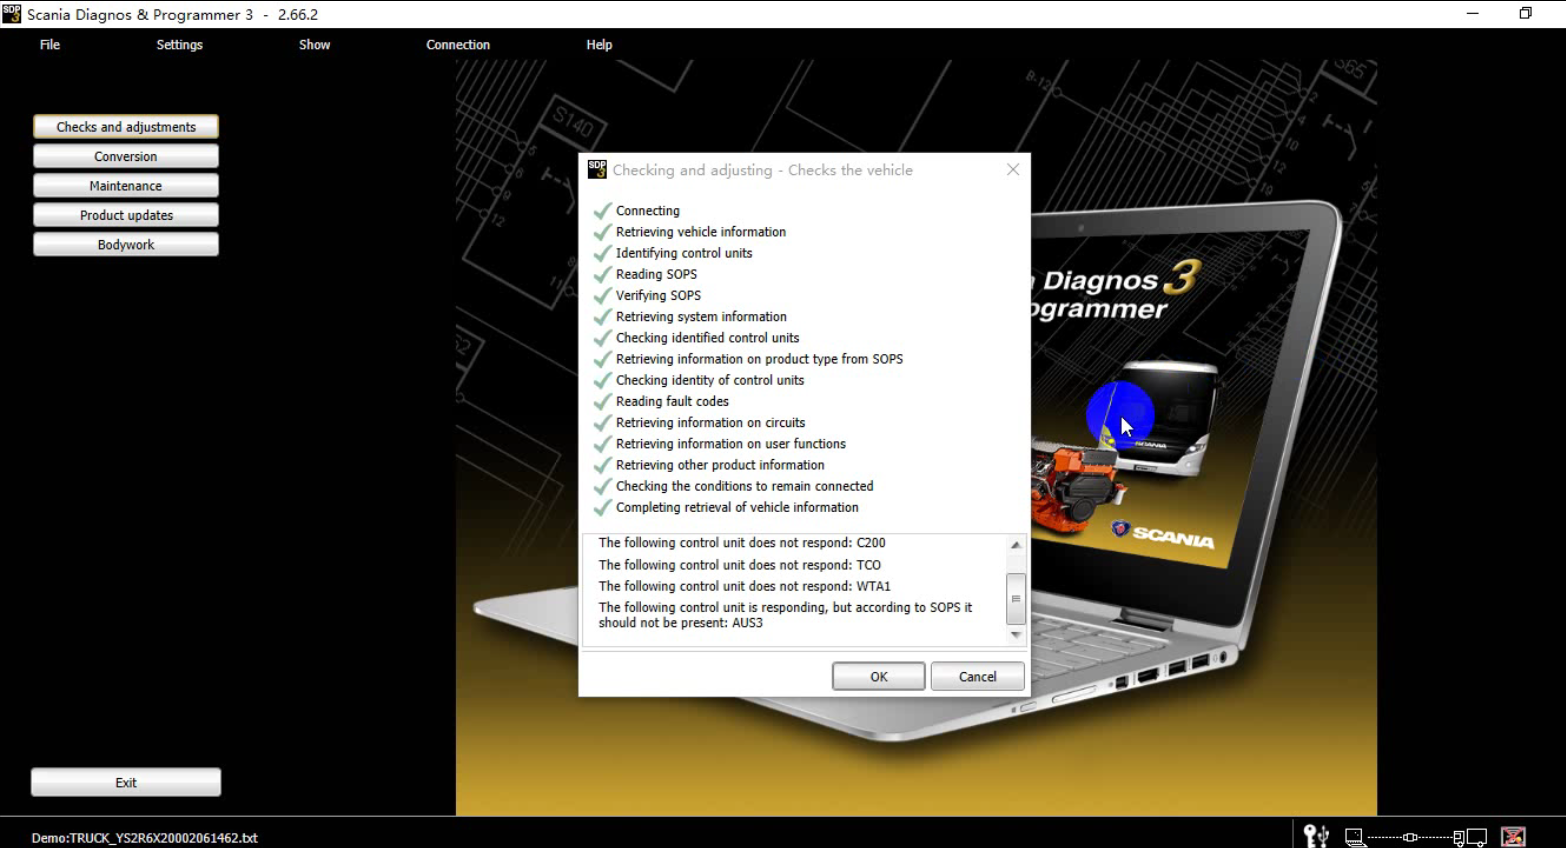The image size is (1566, 848).
Task: Click checkmark beside Completing retrieval of vehicle information
Action: coord(602,507)
